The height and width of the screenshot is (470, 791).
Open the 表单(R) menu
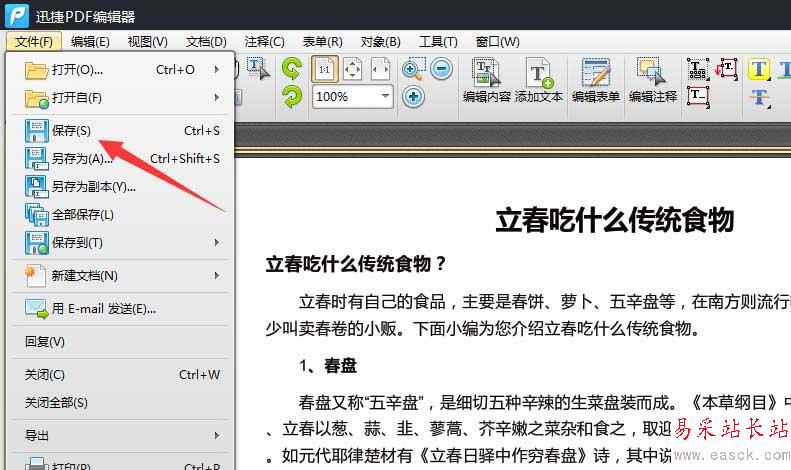coord(322,41)
